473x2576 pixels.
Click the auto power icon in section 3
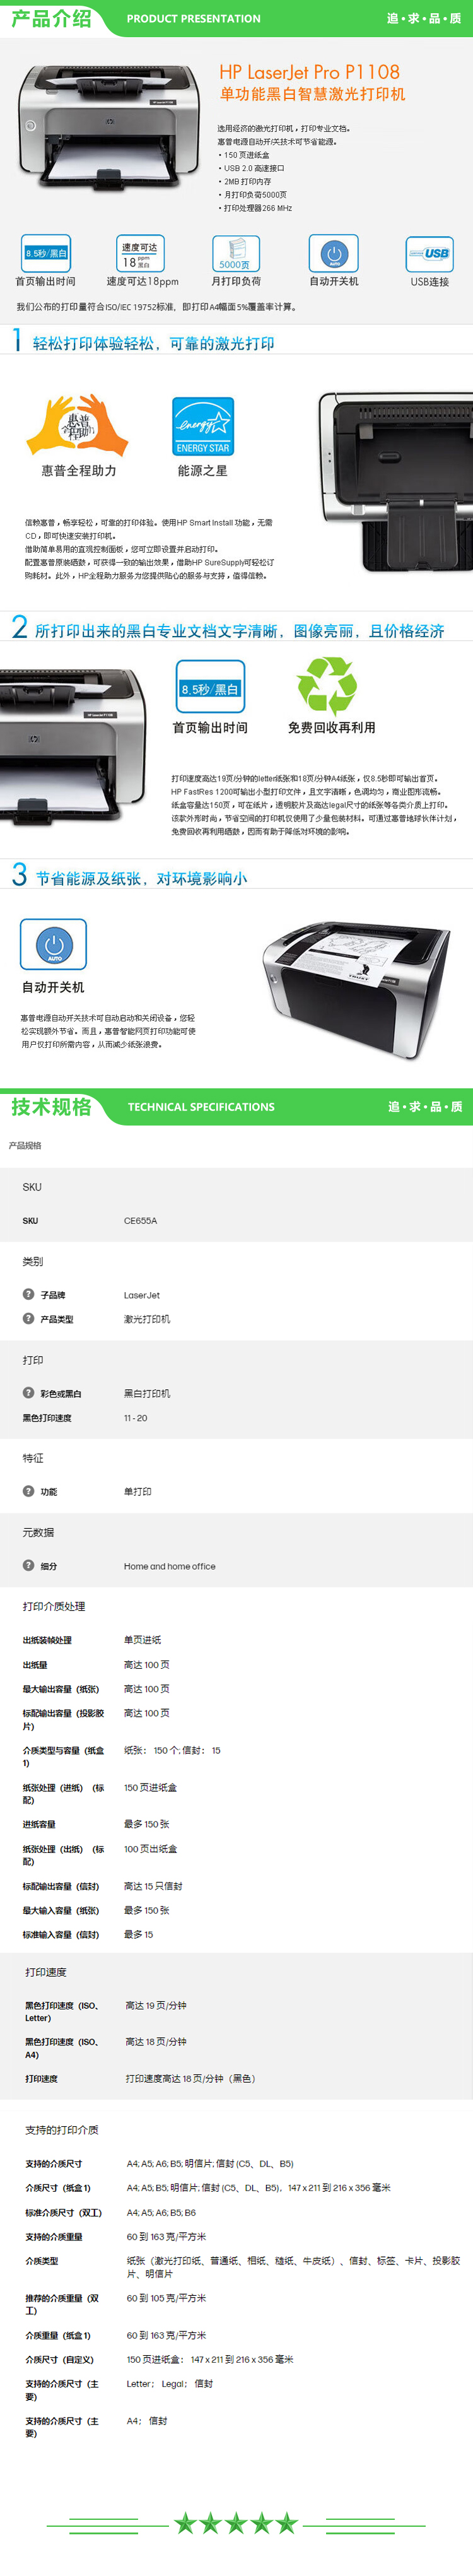click(53, 944)
